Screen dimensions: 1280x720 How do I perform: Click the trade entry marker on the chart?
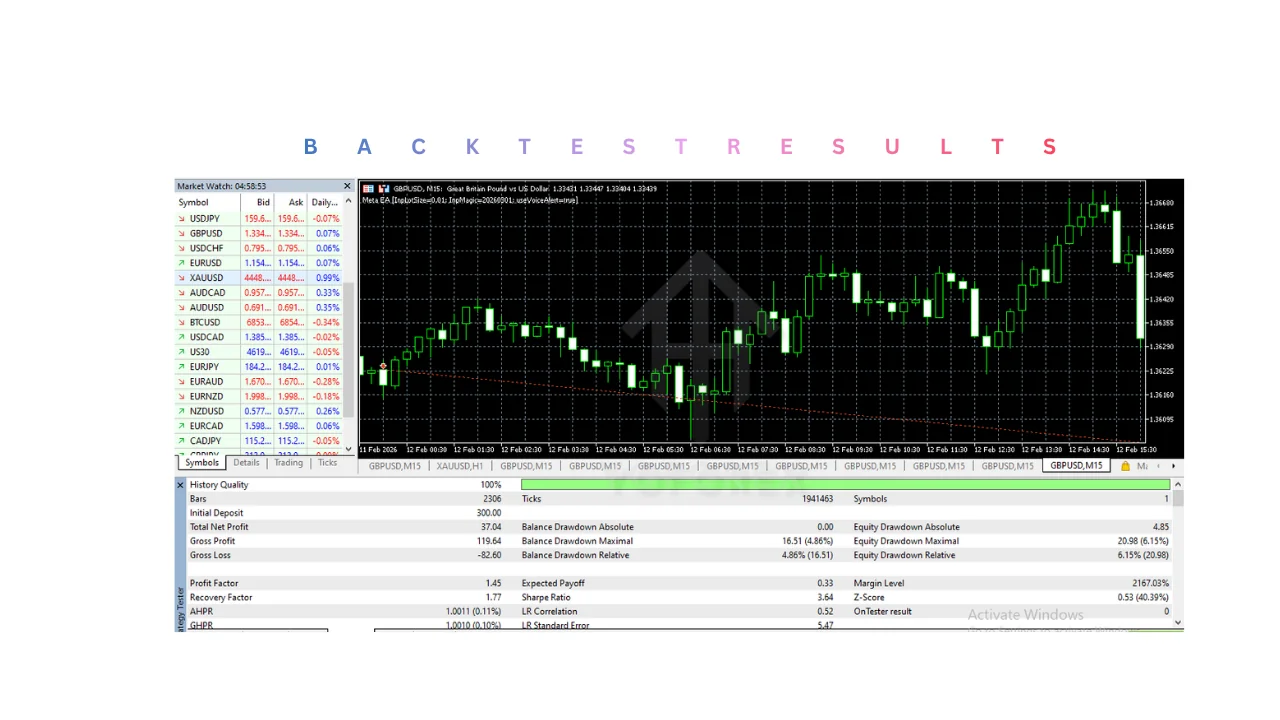point(383,367)
